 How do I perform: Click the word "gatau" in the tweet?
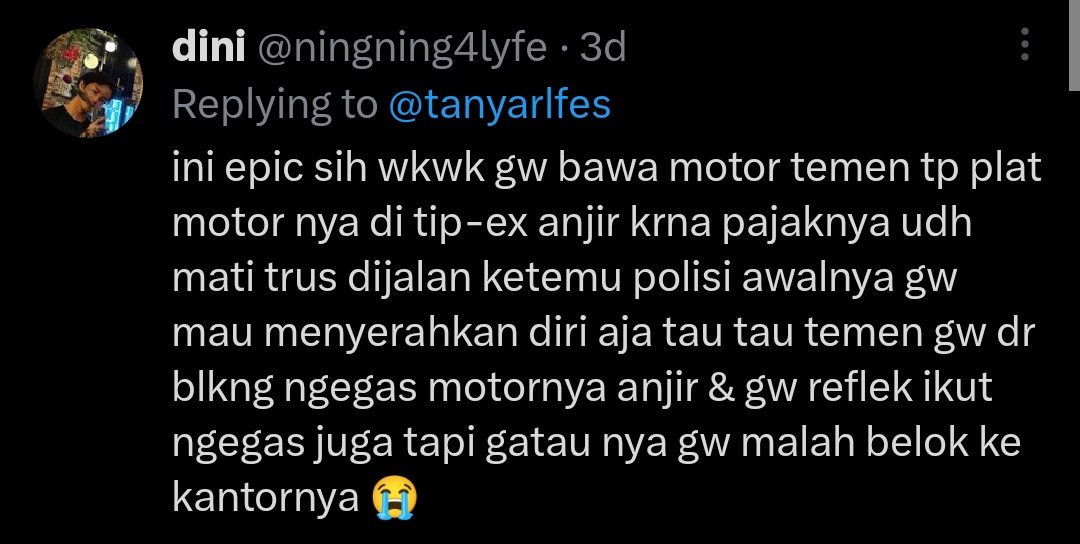pyautogui.click(x=539, y=445)
